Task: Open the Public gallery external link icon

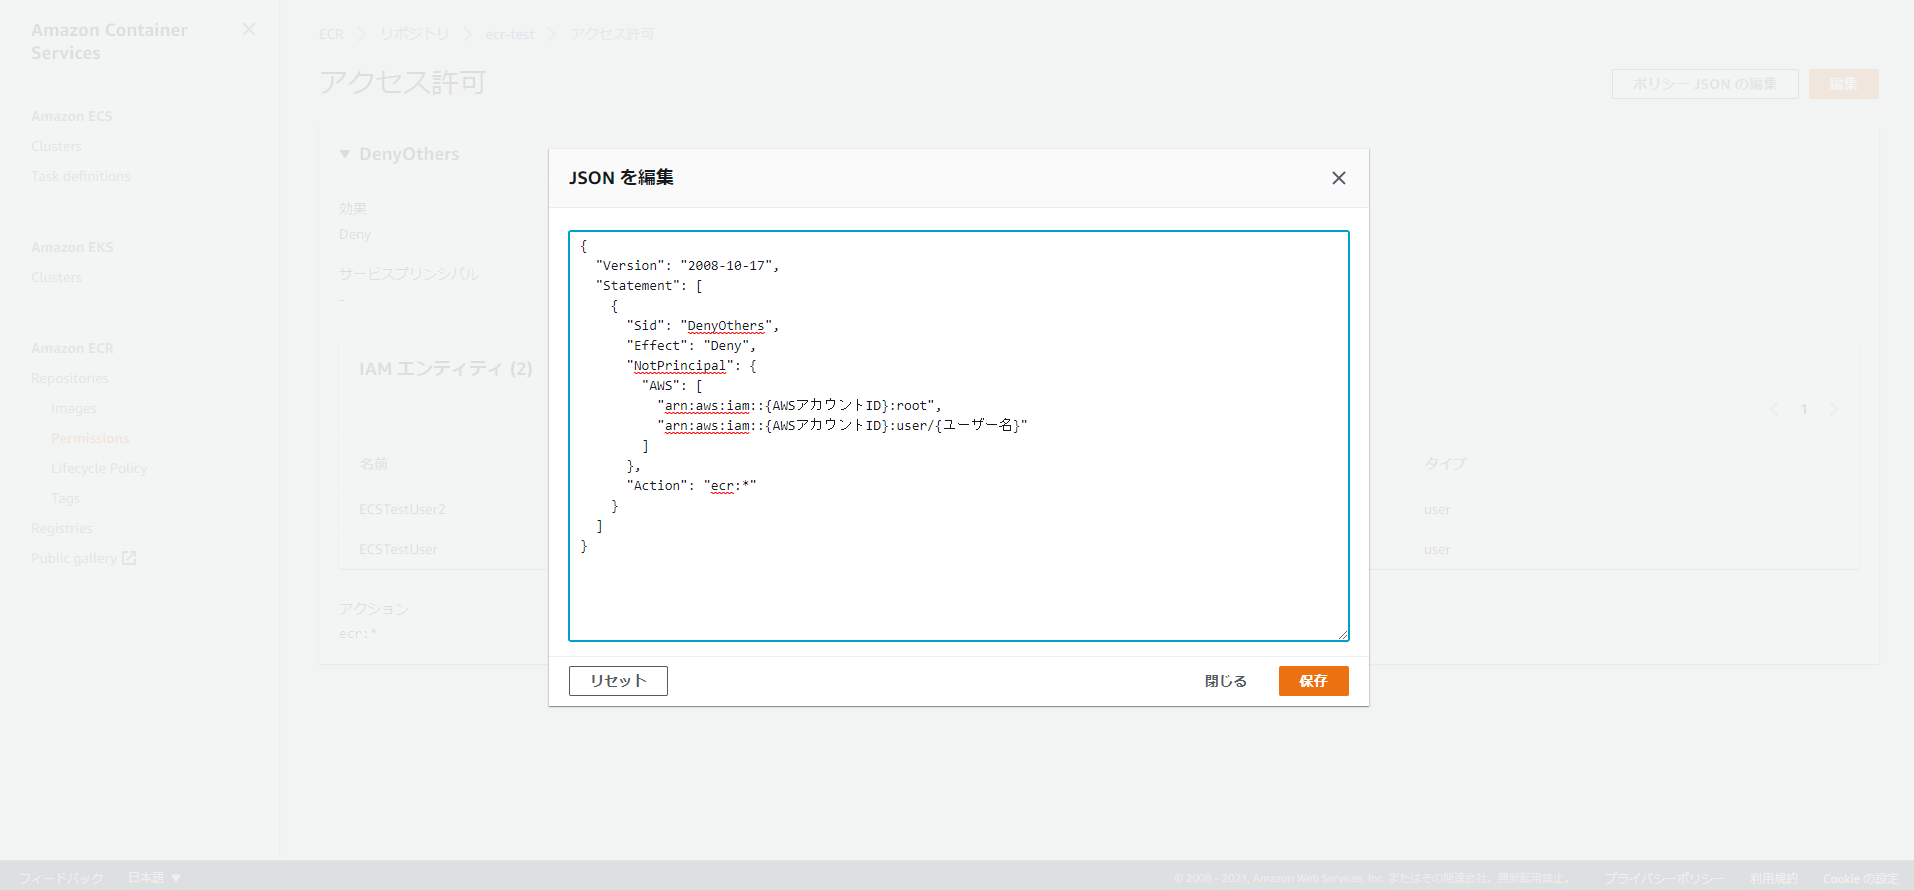Action: (129, 558)
